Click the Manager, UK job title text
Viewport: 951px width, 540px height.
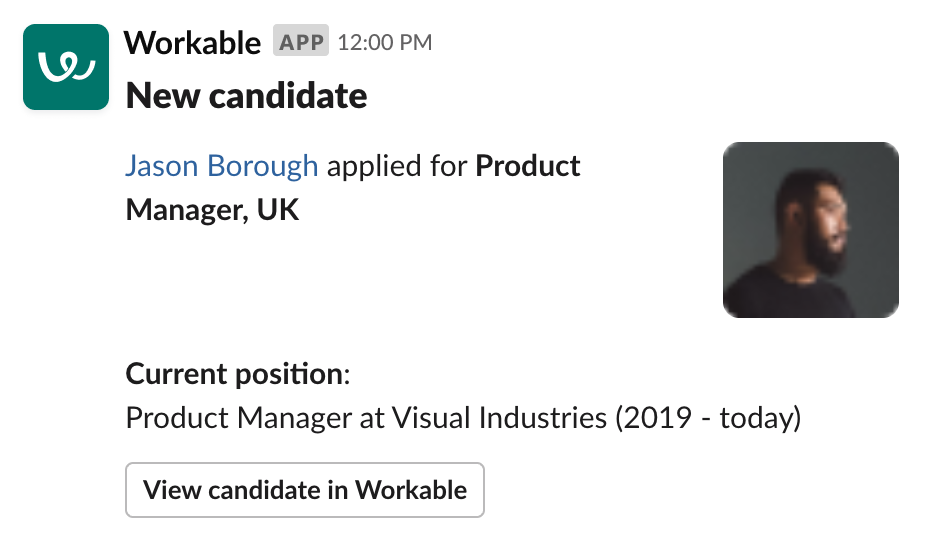point(212,210)
